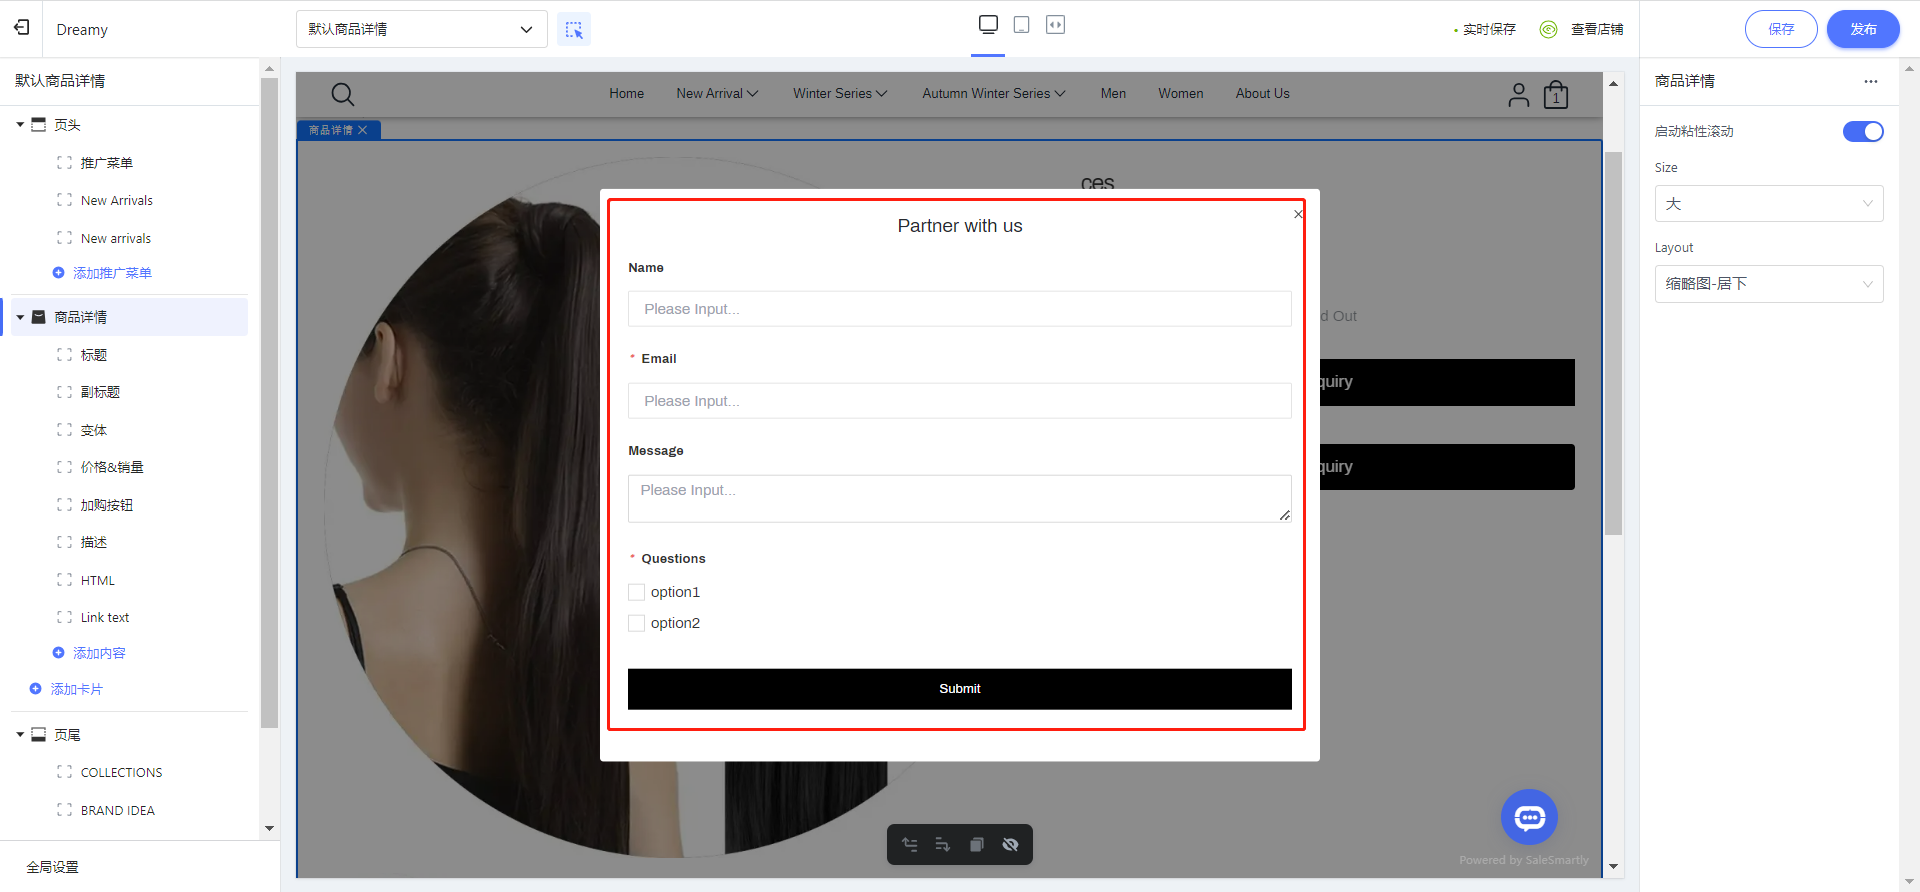Viewport: 1920px width, 892px height.
Task: Duplicate section via floating toolbar copy icon
Action: [x=977, y=845]
